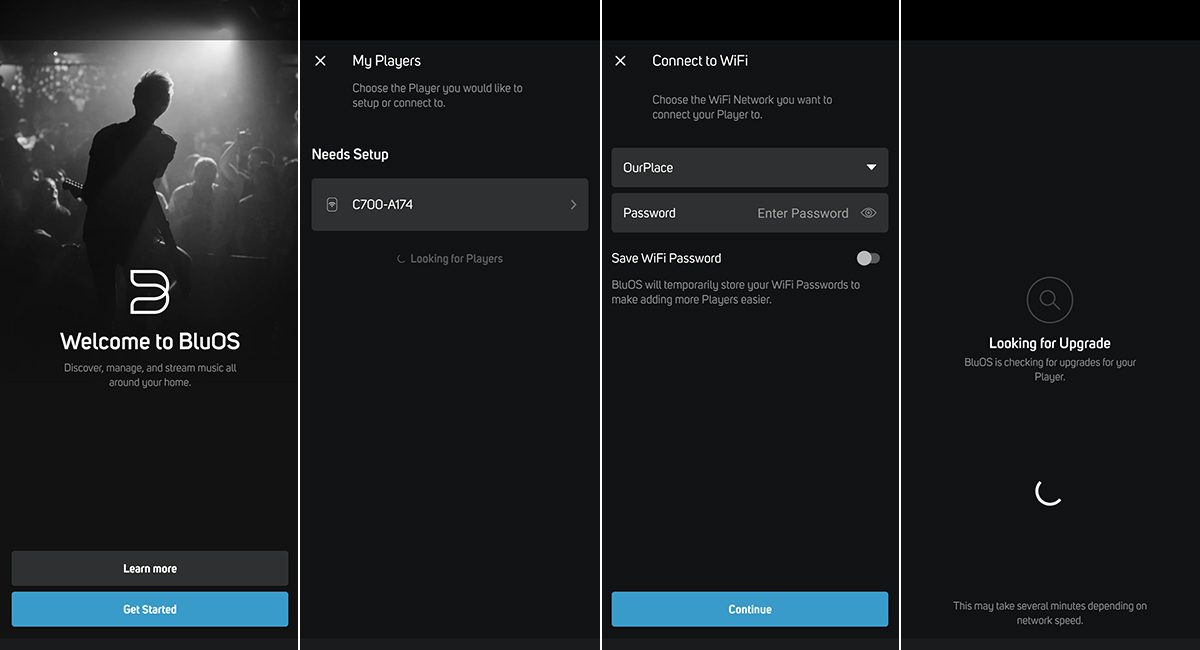This screenshot has height=650, width=1200.
Task: Click the player device icon beside C700-A174
Action: [332, 205]
